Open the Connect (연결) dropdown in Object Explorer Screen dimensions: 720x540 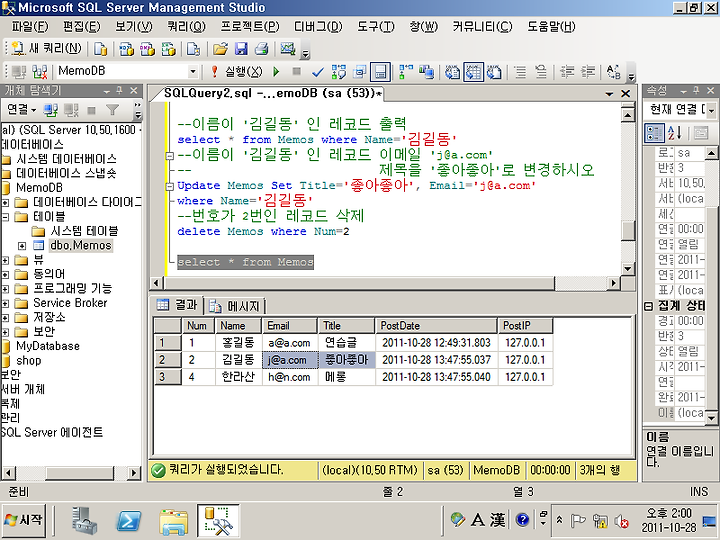(21, 109)
